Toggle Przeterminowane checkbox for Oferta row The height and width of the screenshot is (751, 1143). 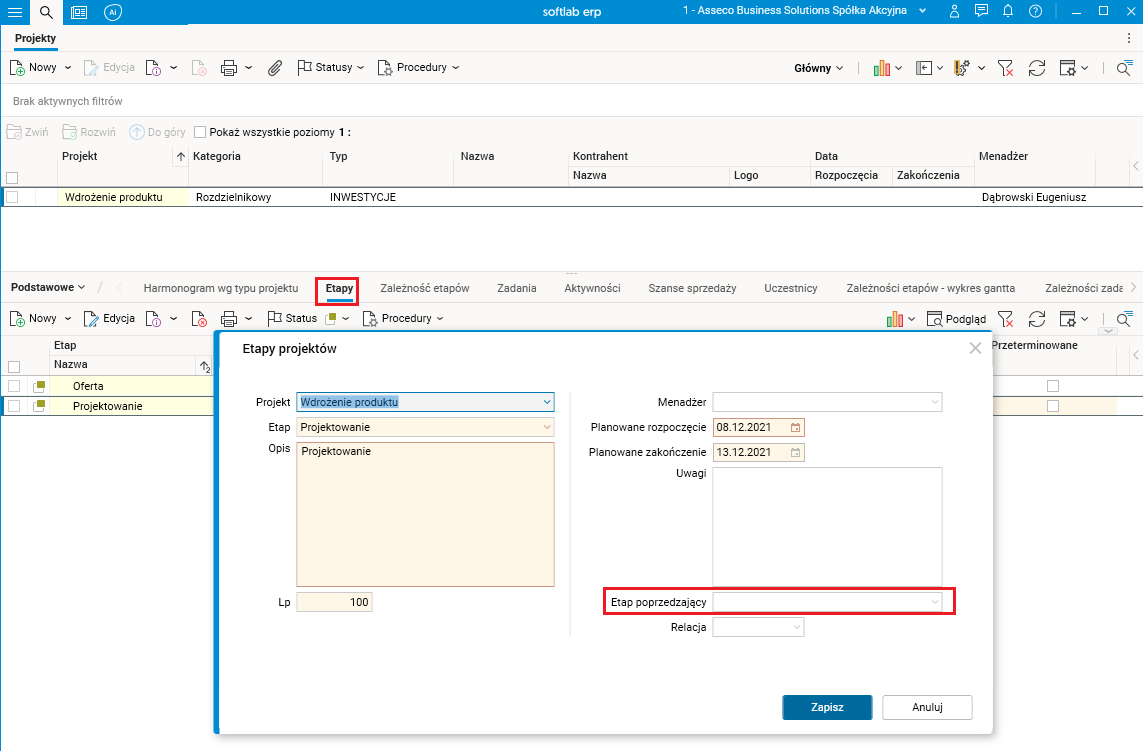pos(1053,386)
